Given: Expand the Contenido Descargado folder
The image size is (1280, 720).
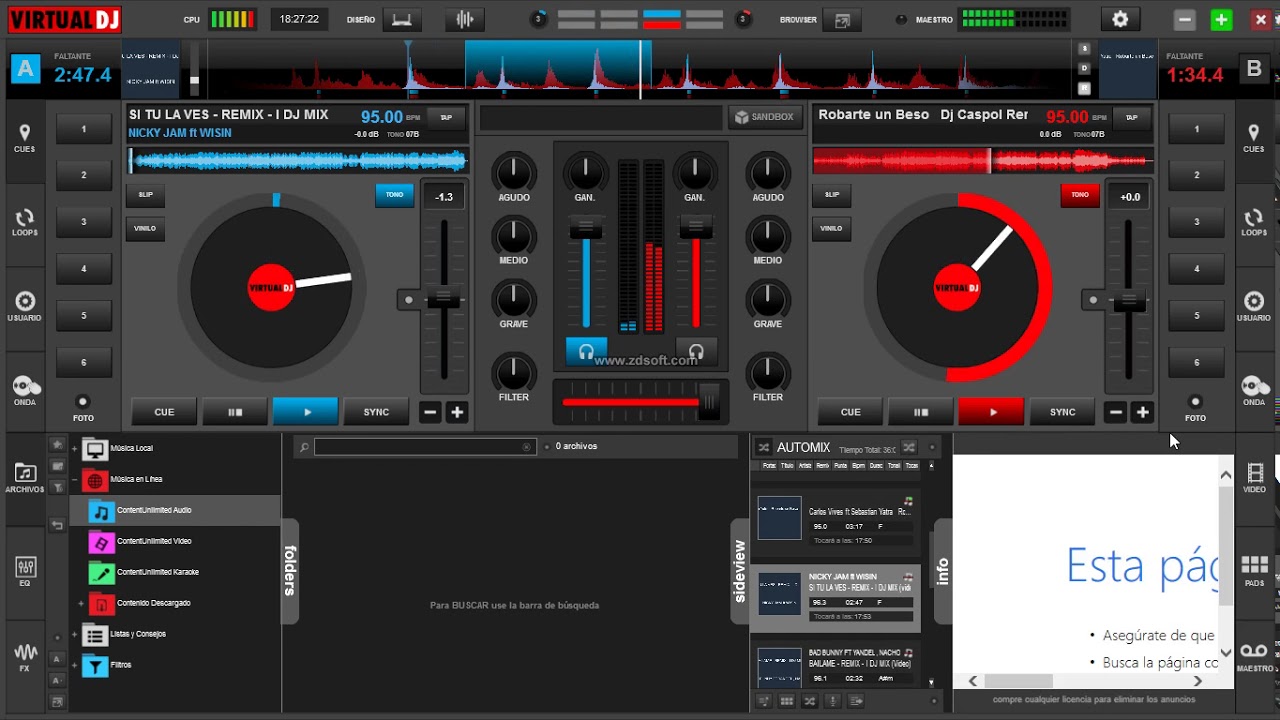Looking at the screenshot, I should pos(81,604).
